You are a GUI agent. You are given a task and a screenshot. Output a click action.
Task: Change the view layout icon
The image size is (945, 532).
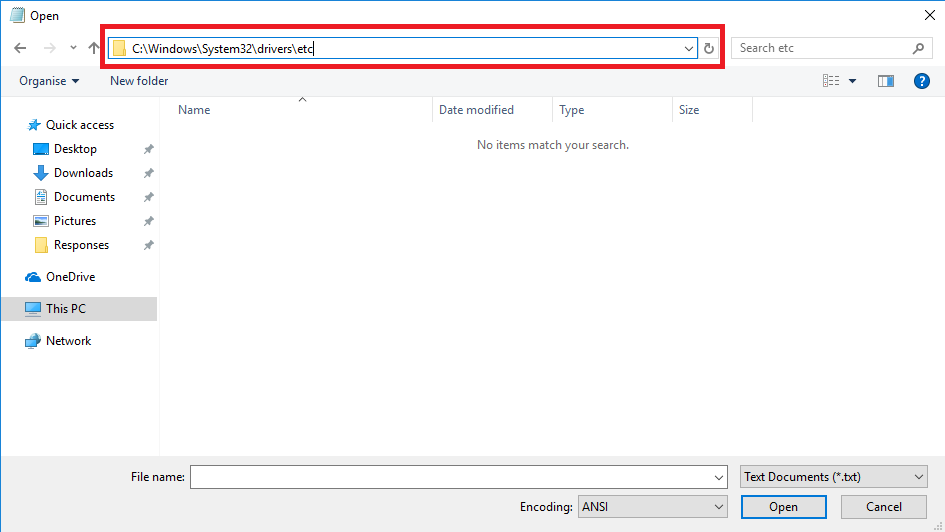831,81
